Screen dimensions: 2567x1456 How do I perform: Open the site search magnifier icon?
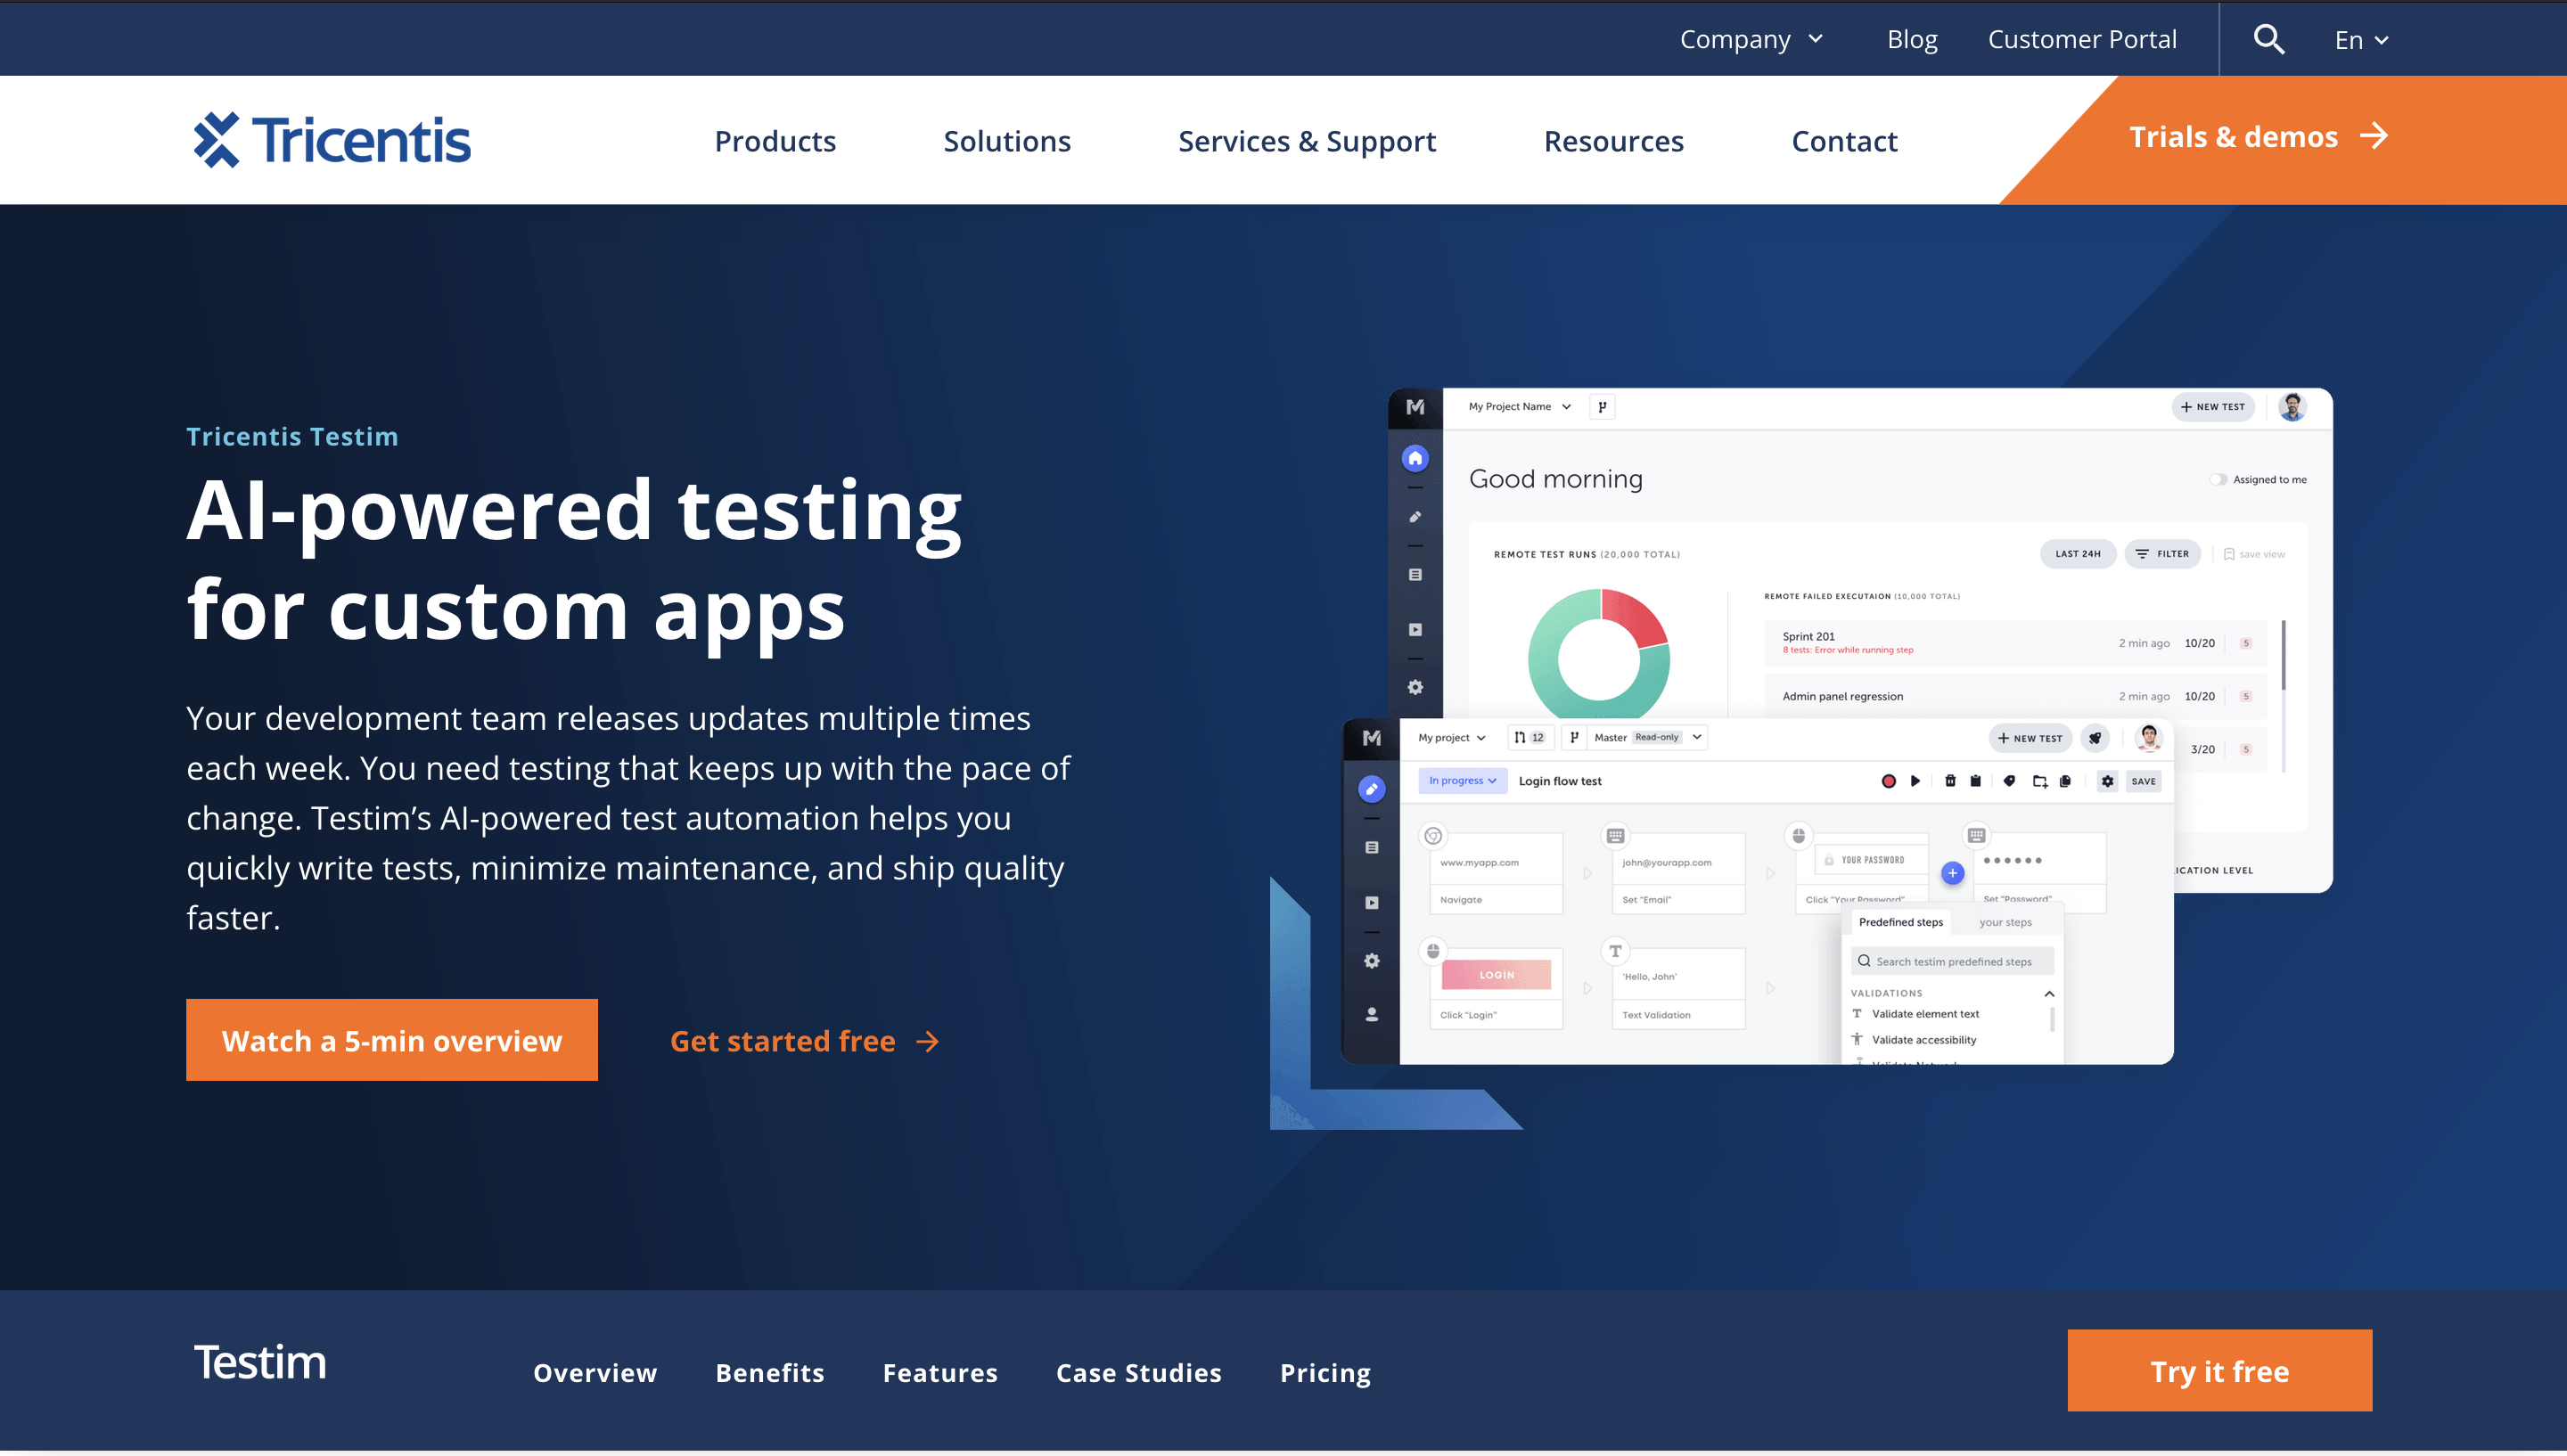[x=2268, y=39]
